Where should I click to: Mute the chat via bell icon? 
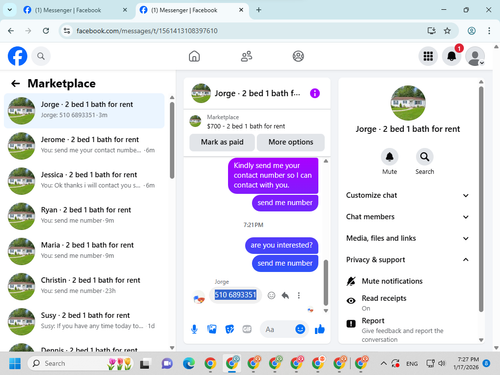(x=389, y=157)
